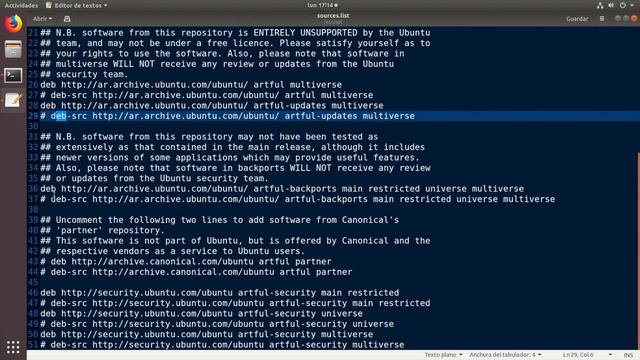The width and height of the screenshot is (640, 360).
Task: Click line 49 deb-src artful-security universe
Action: coord(217,324)
